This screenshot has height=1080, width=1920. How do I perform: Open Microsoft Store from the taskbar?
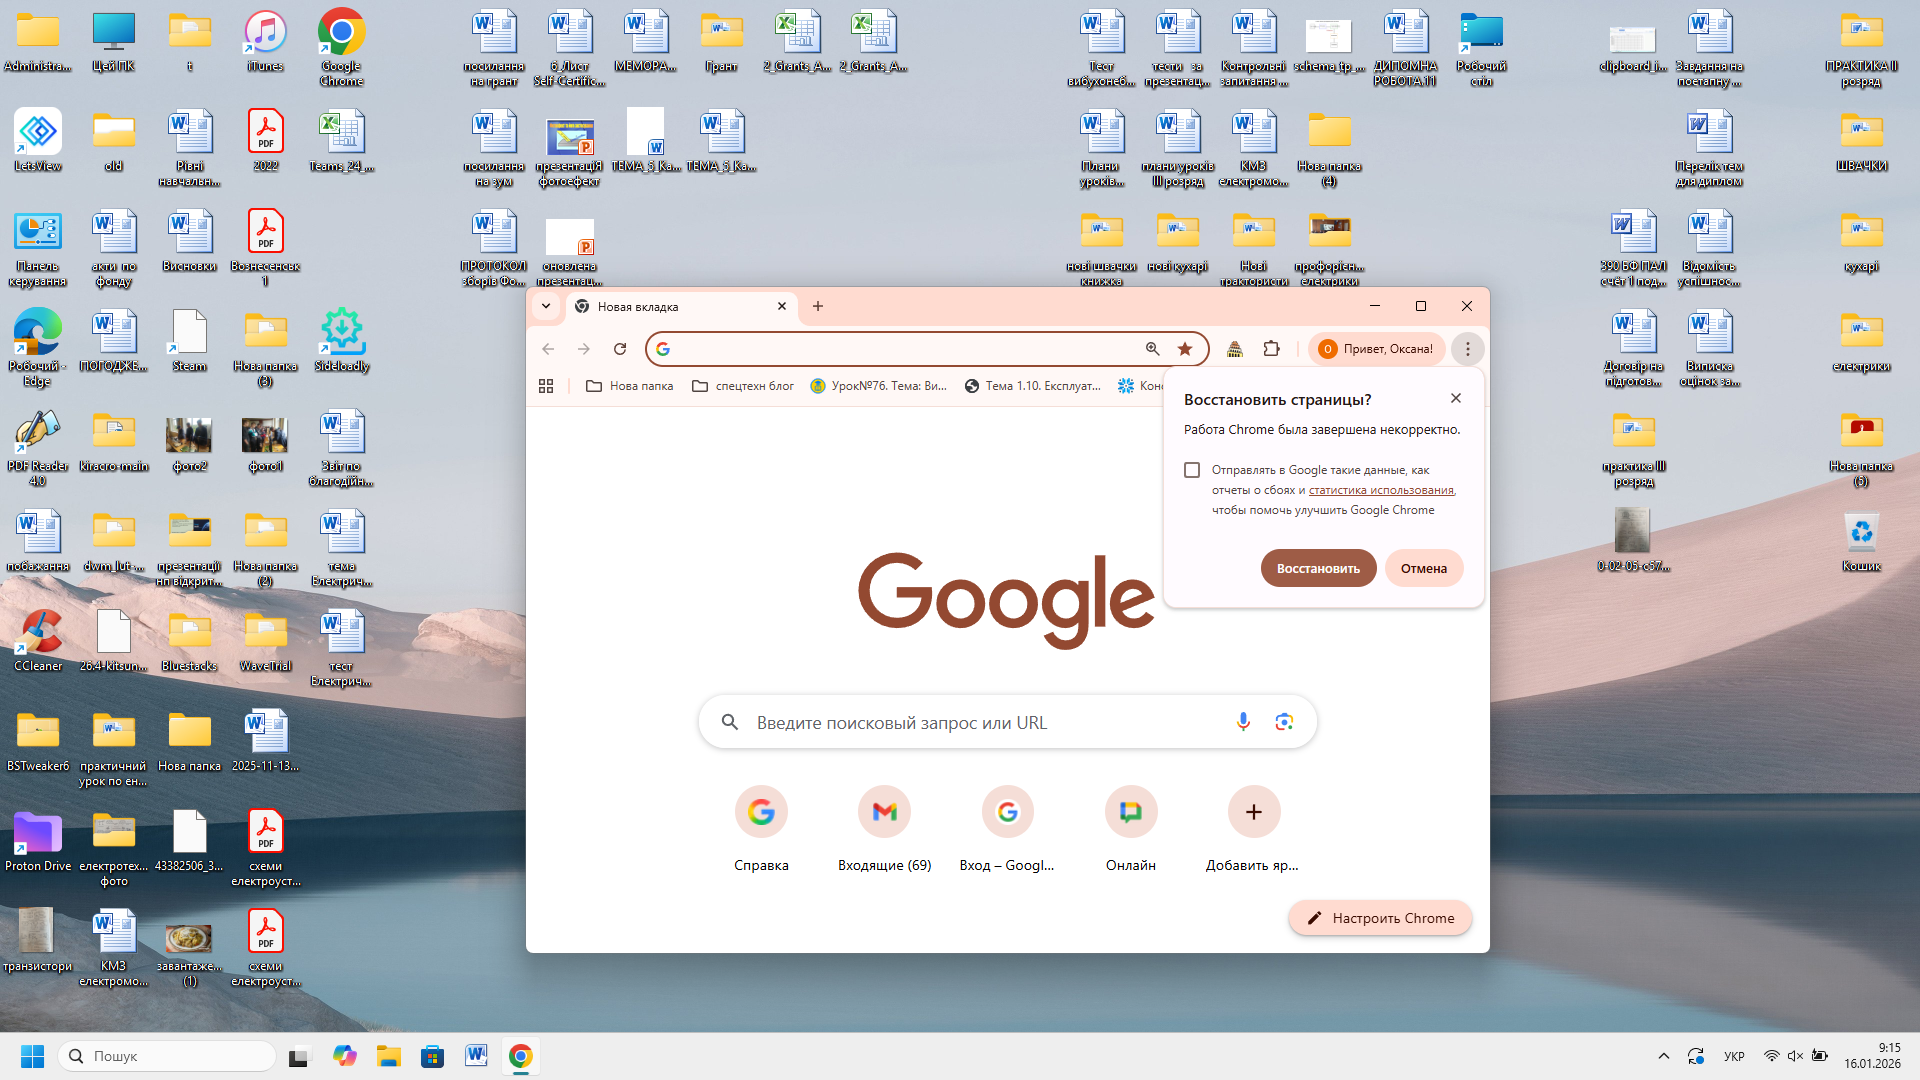click(432, 1056)
